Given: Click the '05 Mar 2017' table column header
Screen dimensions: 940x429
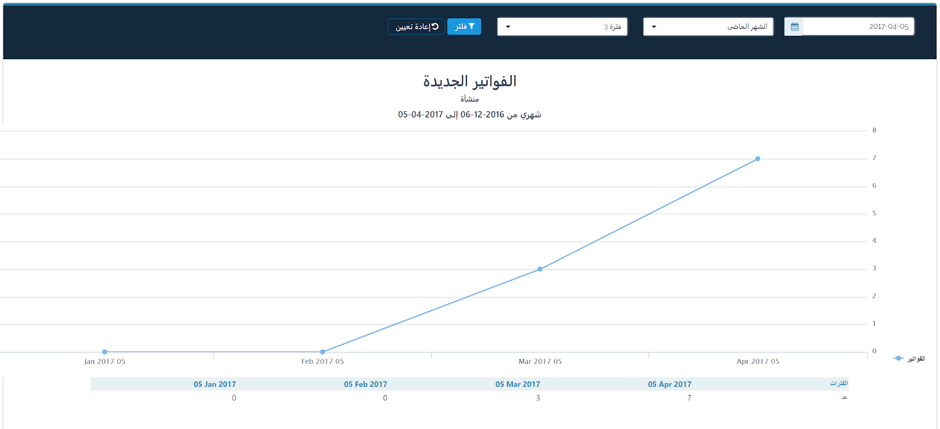Looking at the screenshot, I should click(x=517, y=384).
